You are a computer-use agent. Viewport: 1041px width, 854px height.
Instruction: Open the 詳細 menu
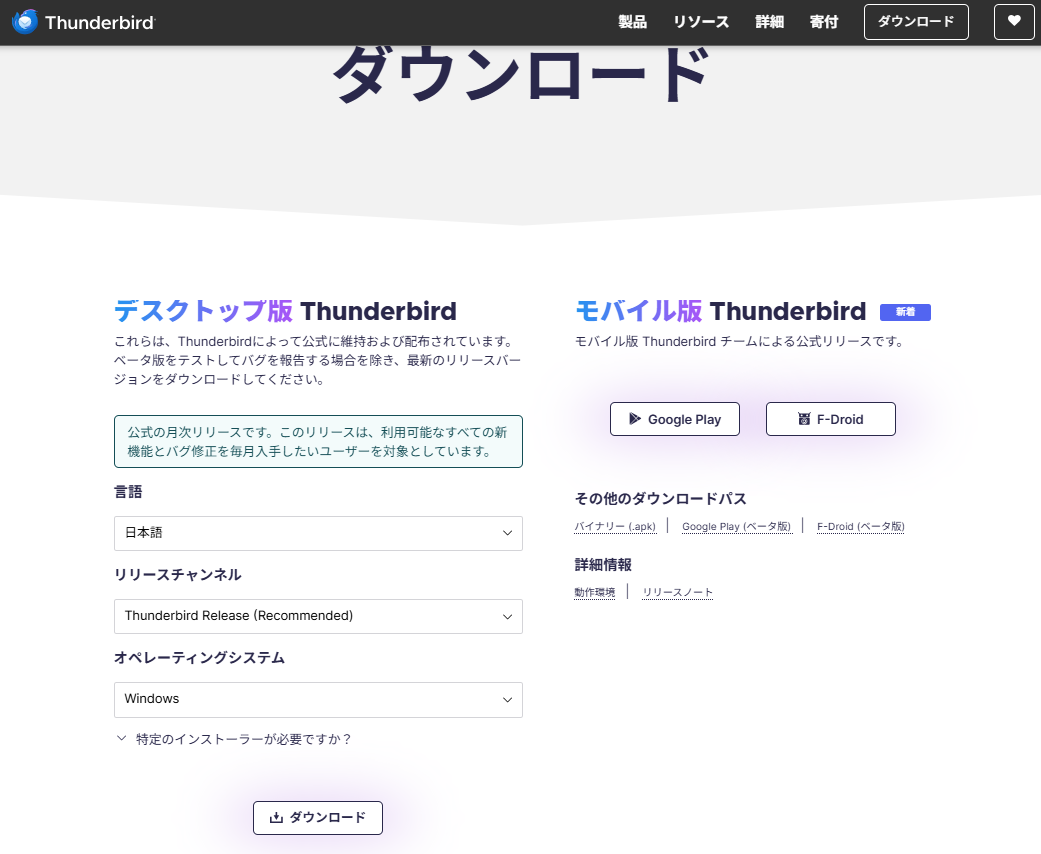pos(769,22)
